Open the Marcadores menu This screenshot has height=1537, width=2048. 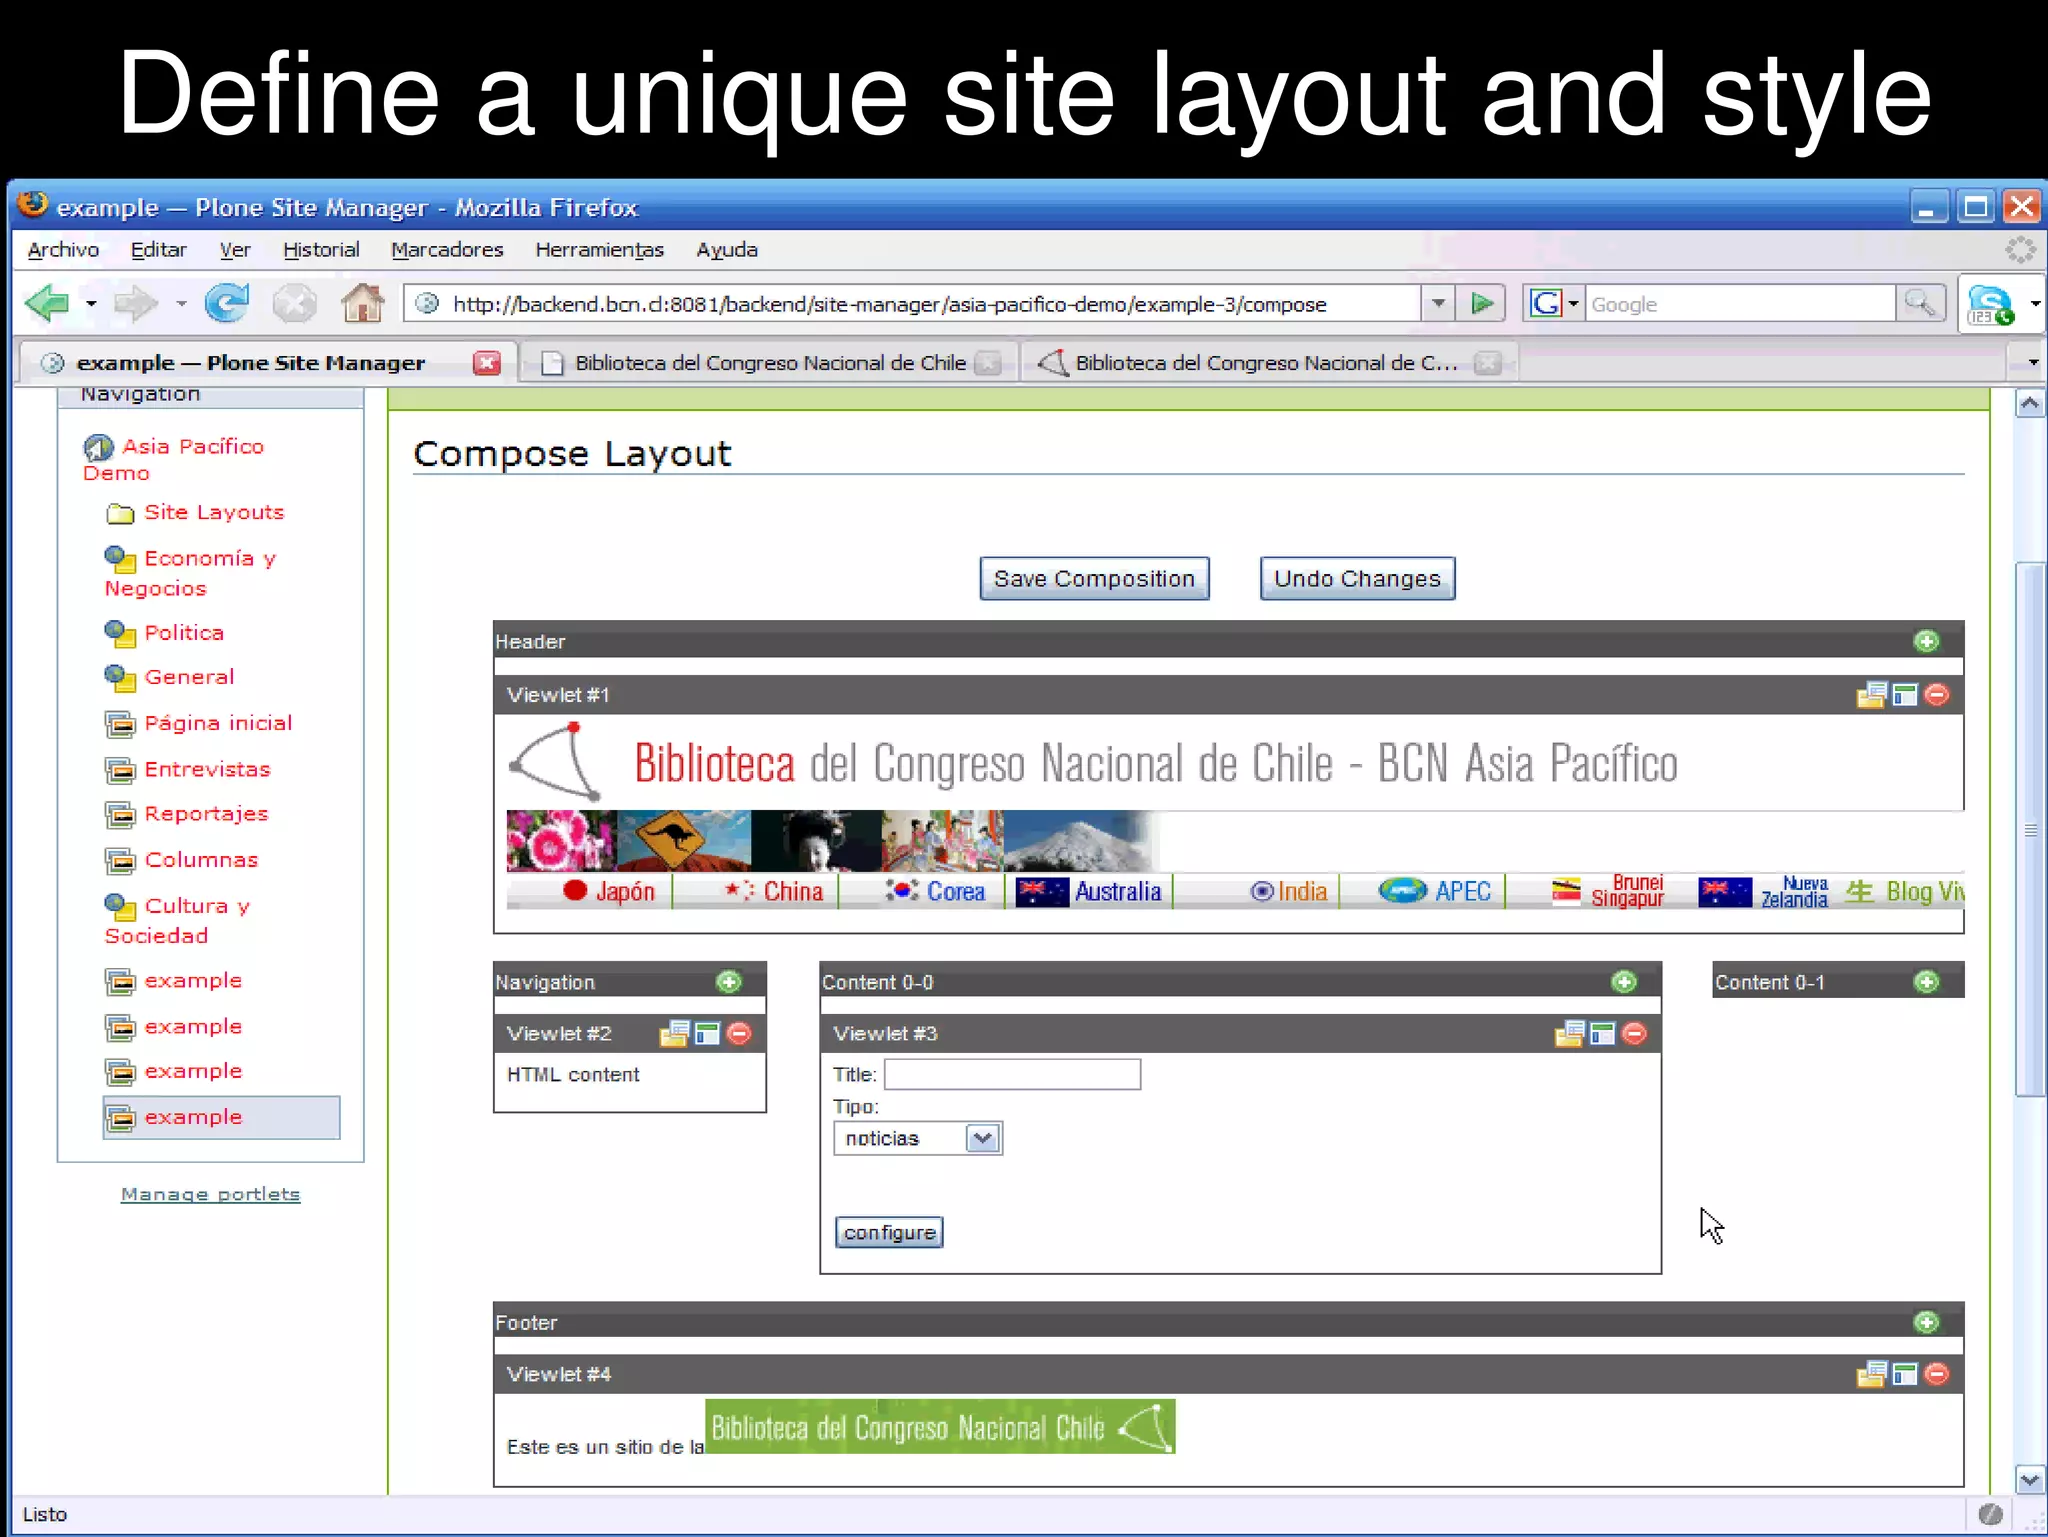447,250
